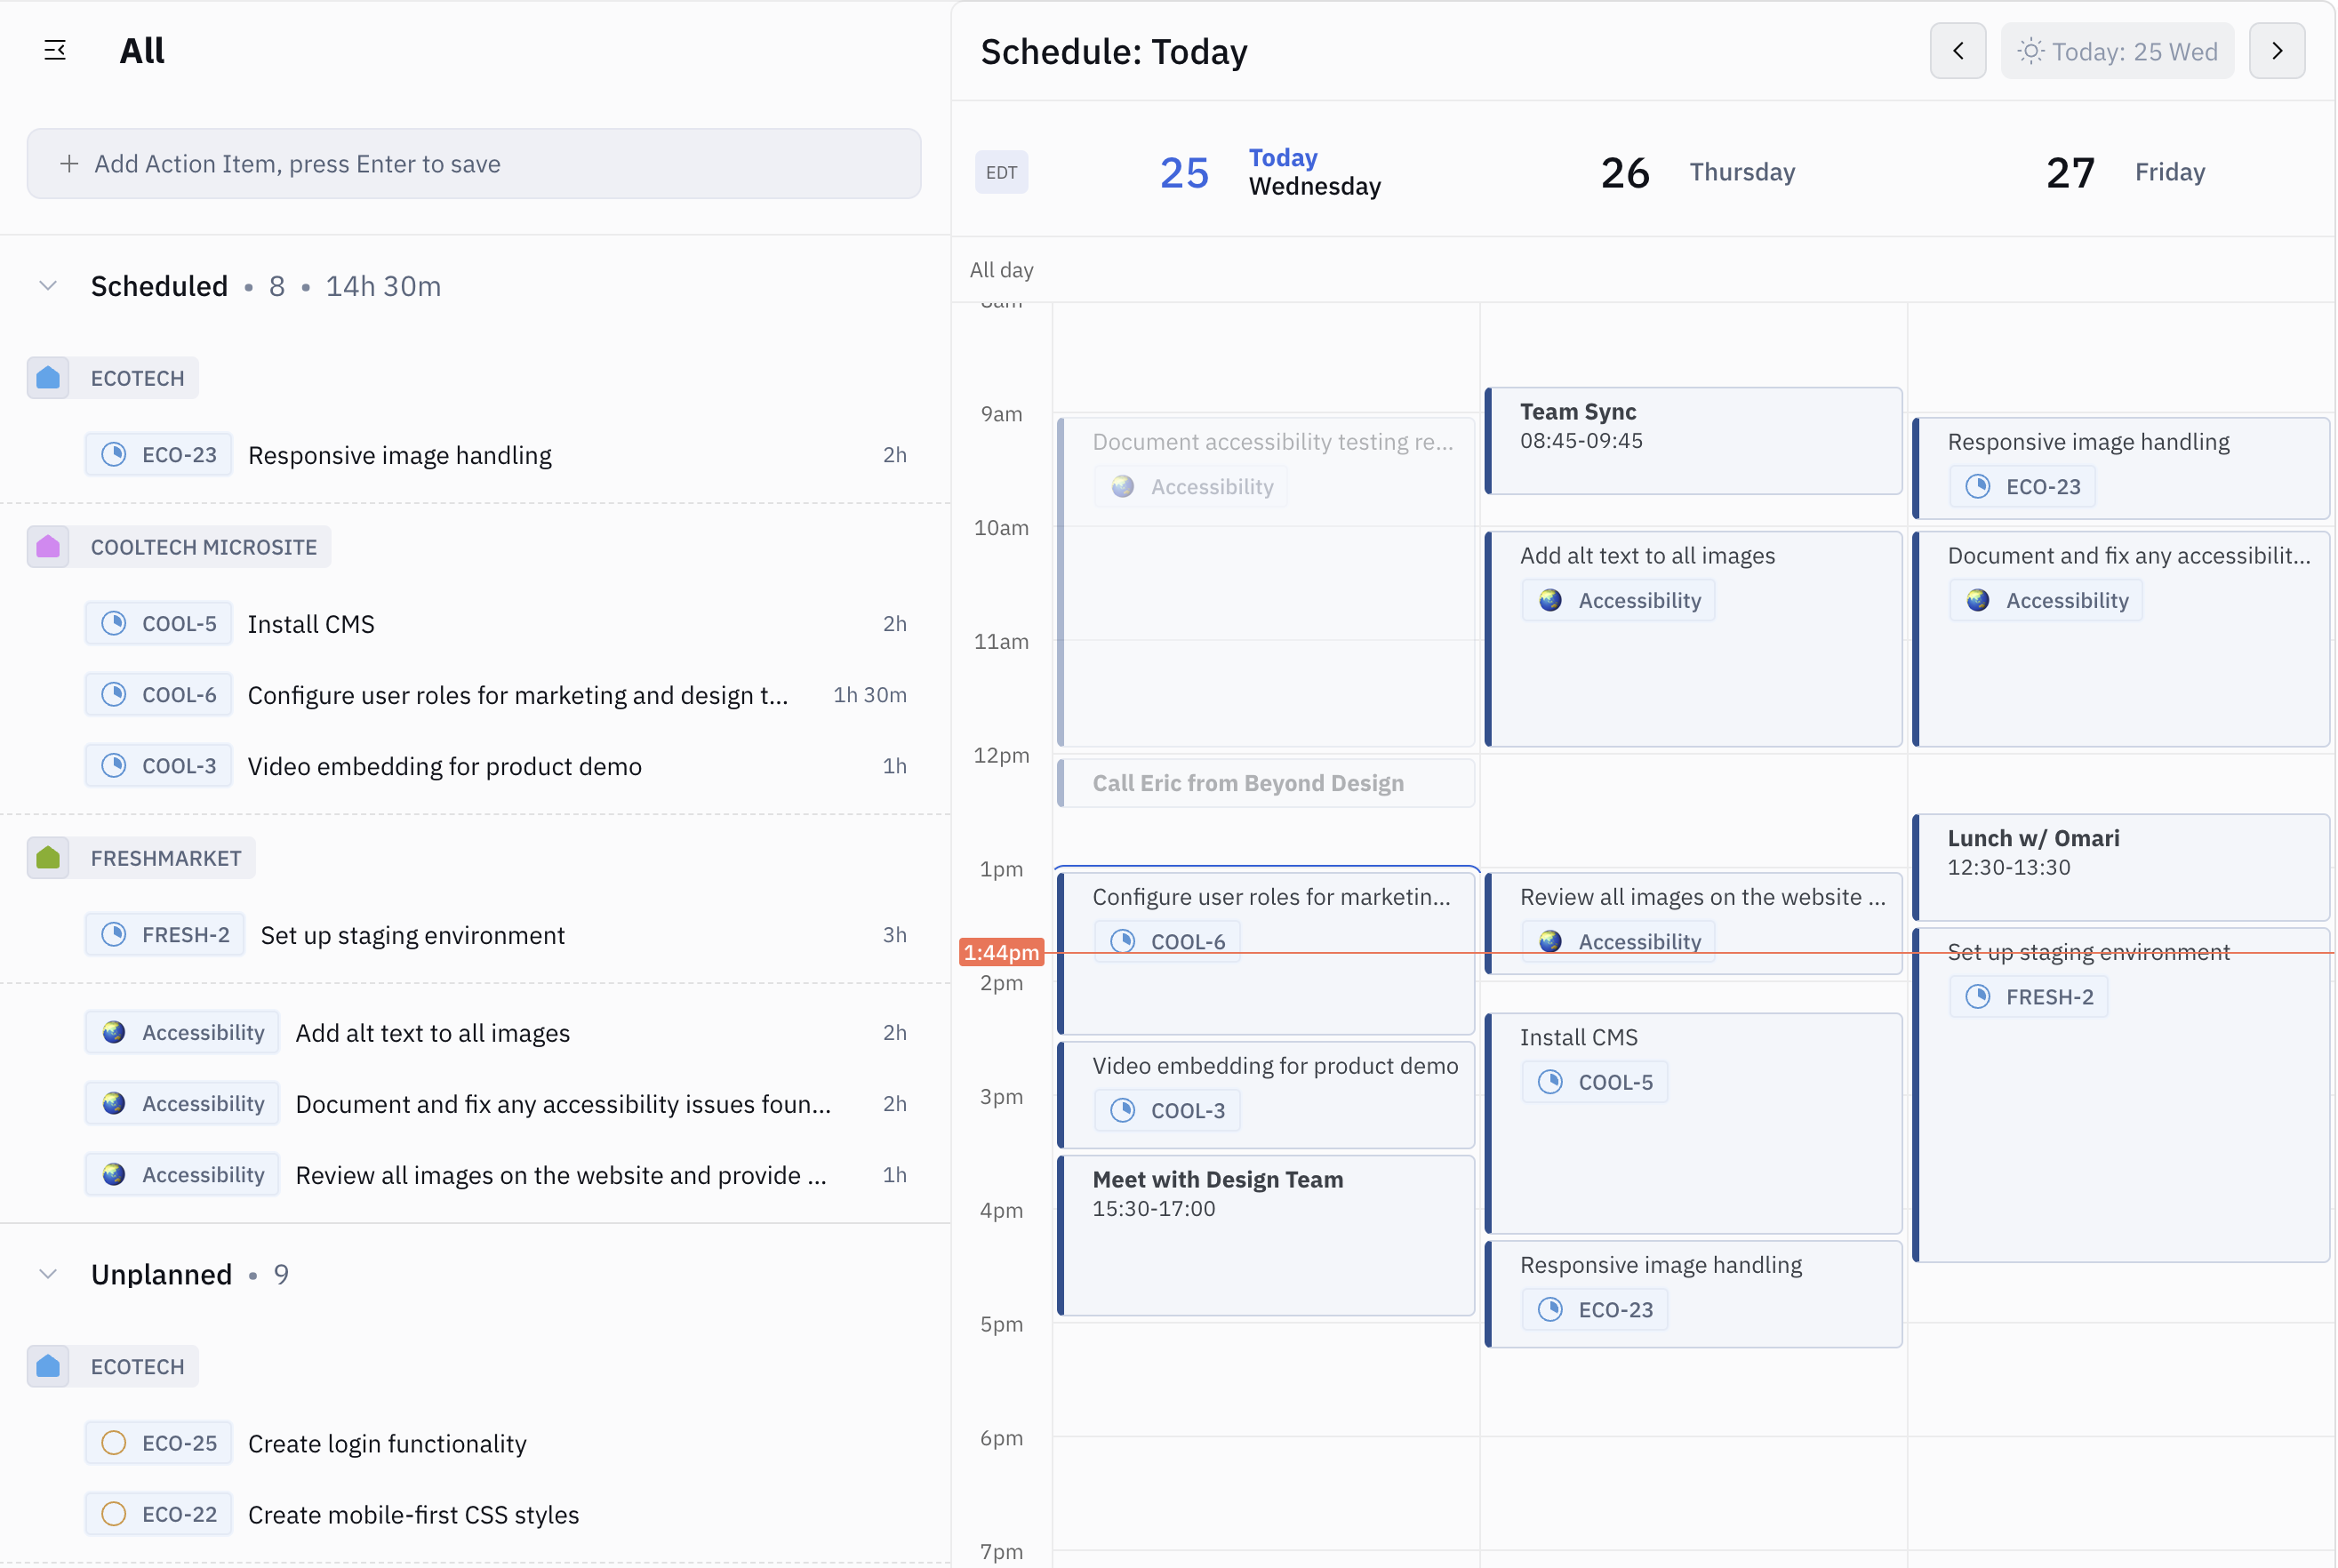Select the Thursday 26 day header
Screen dimensions: 2338x1568
pyautogui.click(x=1696, y=172)
